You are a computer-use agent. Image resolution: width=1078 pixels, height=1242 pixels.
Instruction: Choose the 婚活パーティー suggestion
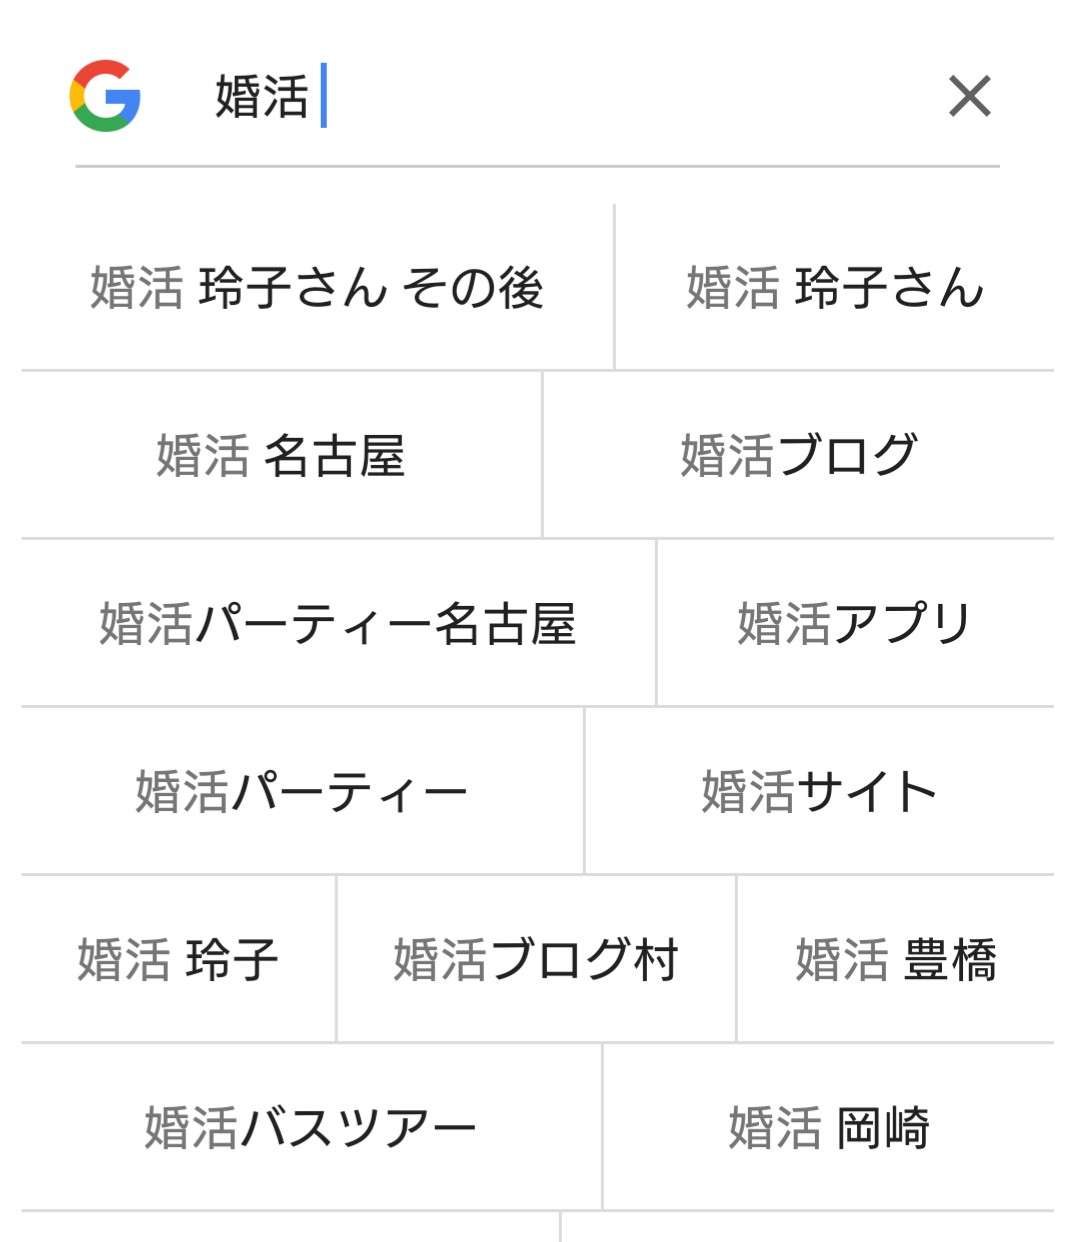[x=302, y=792]
